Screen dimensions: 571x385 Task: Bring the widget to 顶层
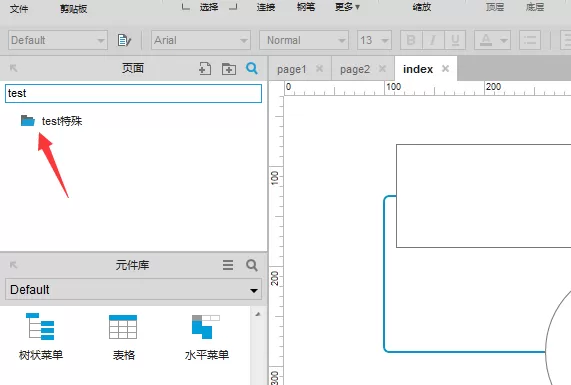[x=495, y=7]
